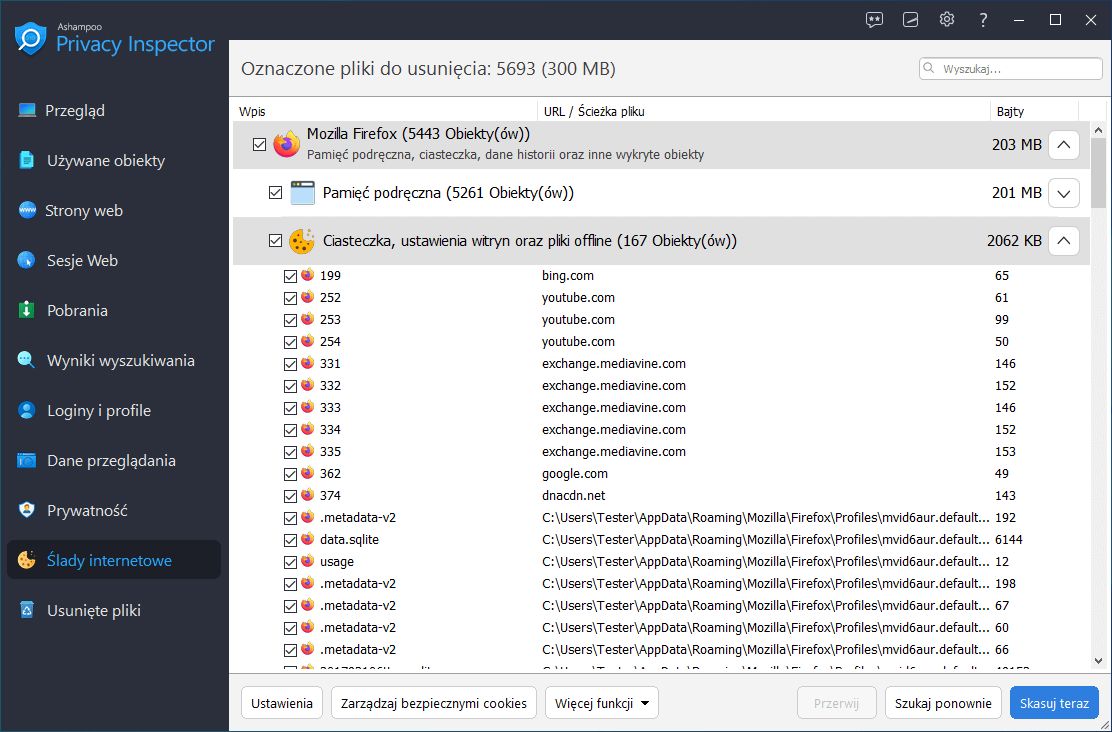Sort by URL / Ścieżka pliku header
1112x732 pixels.
pos(764,111)
